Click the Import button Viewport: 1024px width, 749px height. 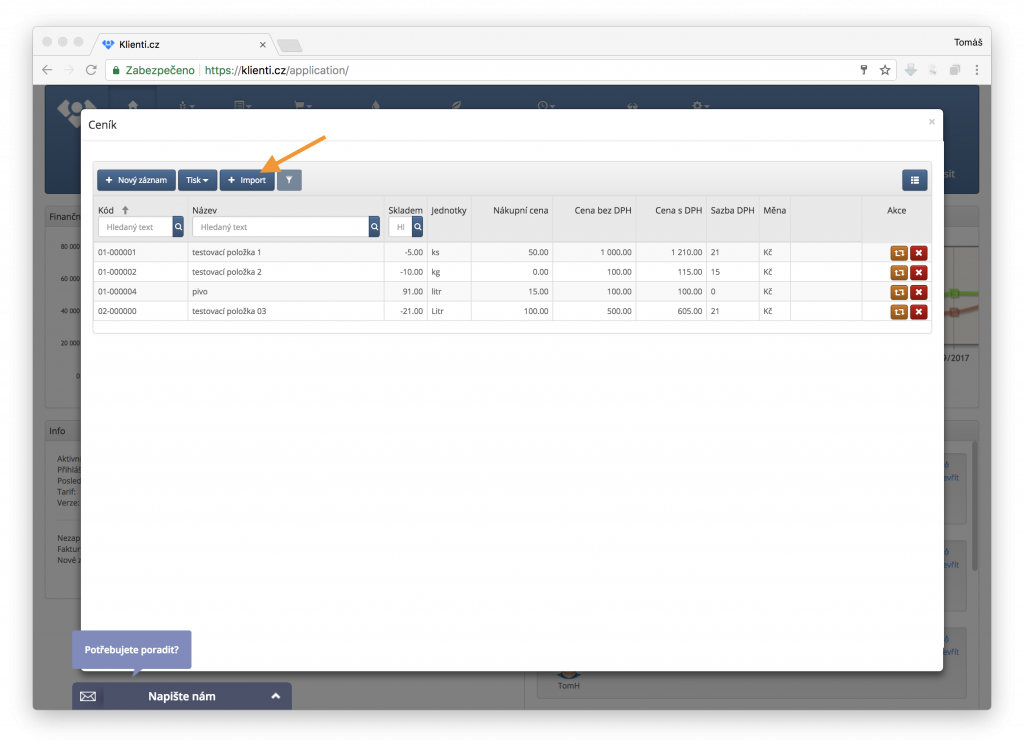pyautogui.click(x=246, y=180)
